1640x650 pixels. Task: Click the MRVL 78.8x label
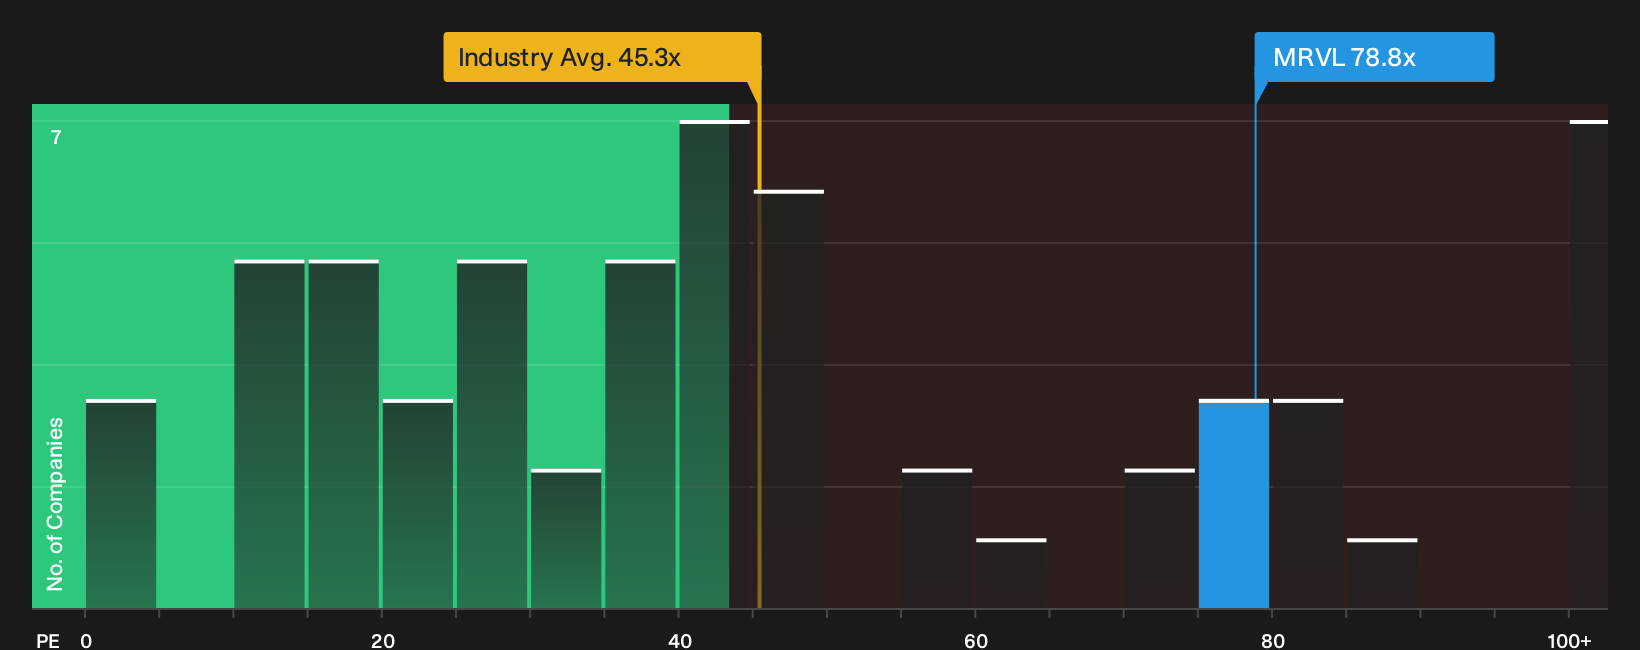pos(1374,57)
